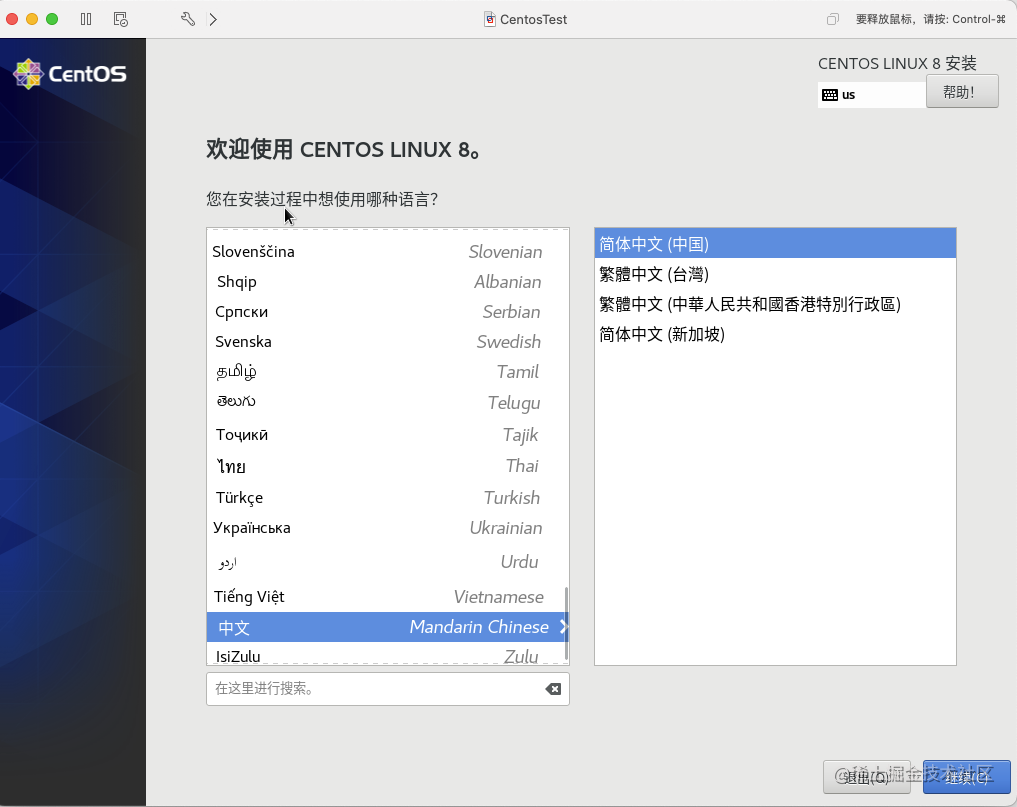
Task: Select Türkçe Turkish language
Action: point(387,498)
